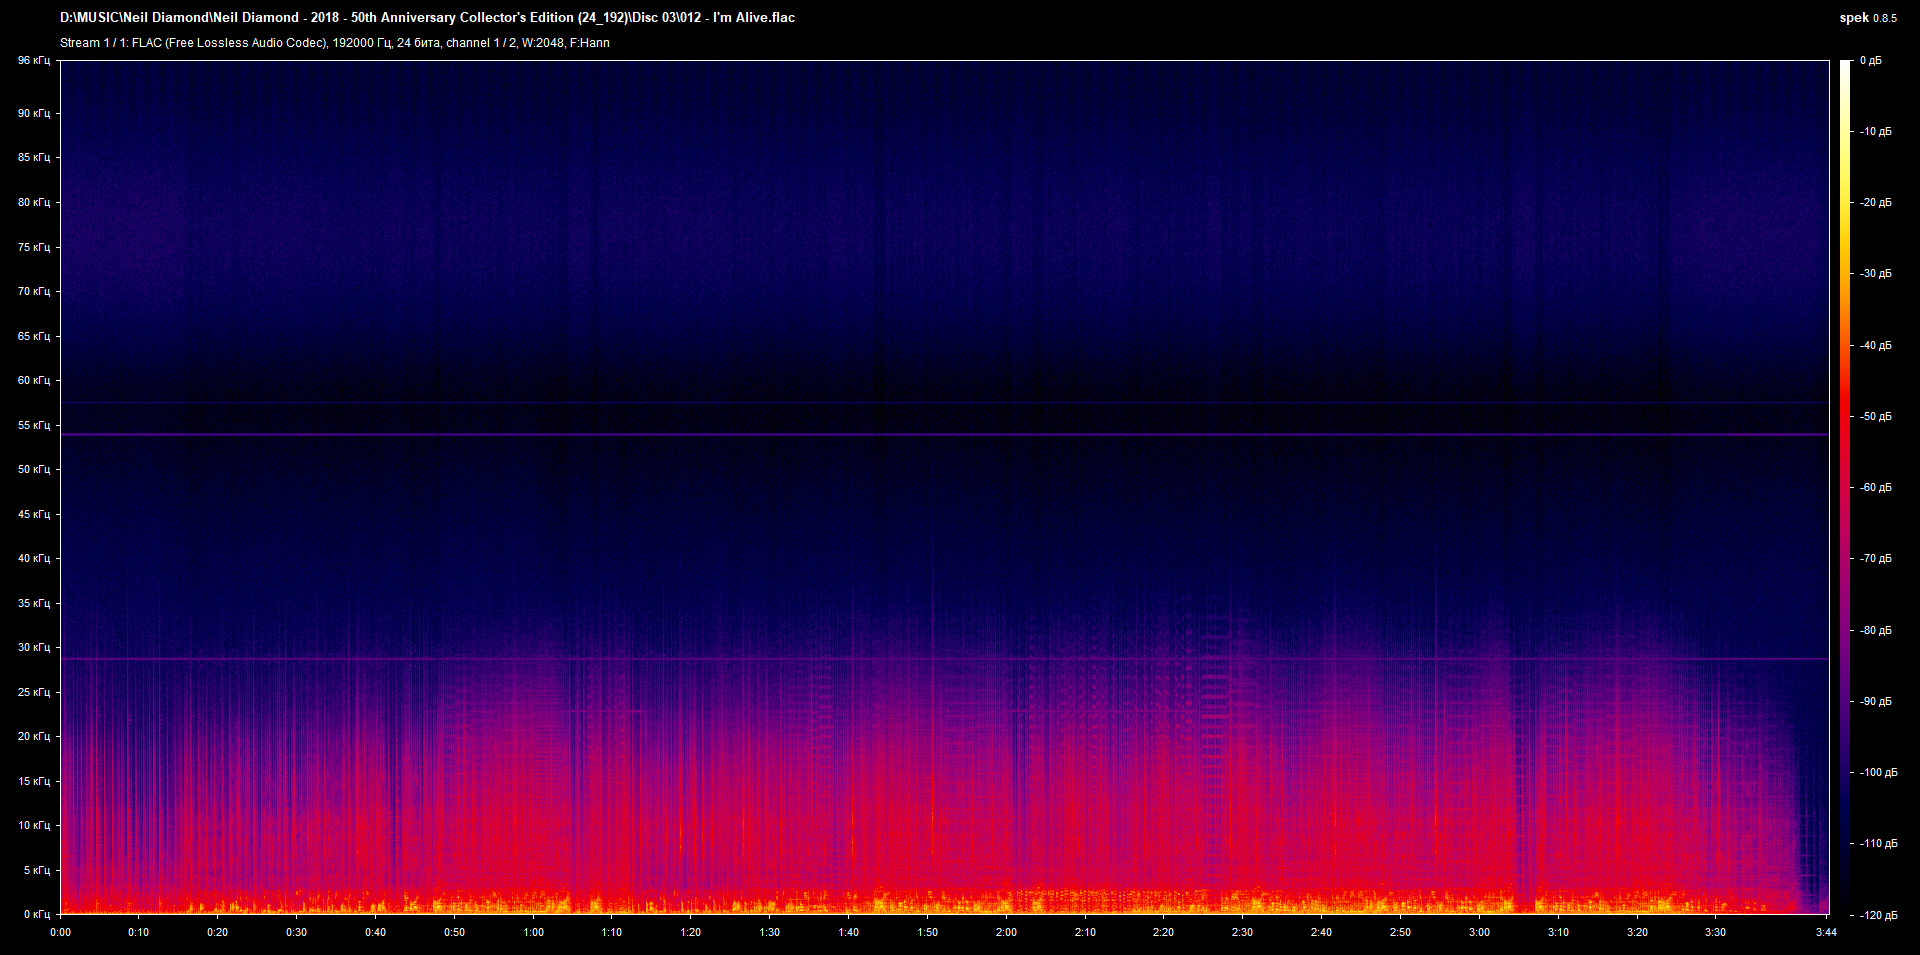1920x955 pixels.
Task: Click the 0:00 start time marker
Action: pyautogui.click(x=61, y=932)
